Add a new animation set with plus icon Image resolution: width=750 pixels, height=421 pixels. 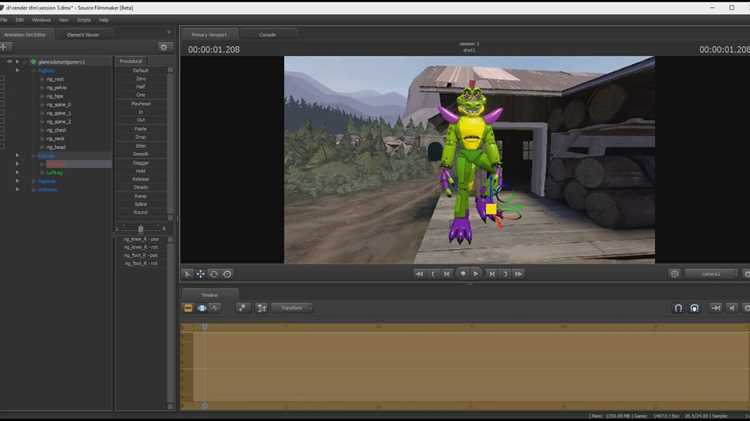(x=5, y=47)
